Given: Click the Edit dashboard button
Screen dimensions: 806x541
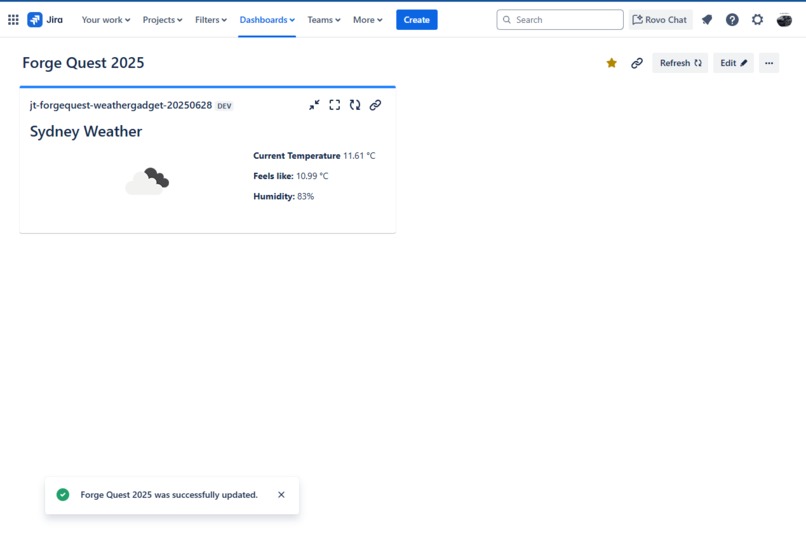Looking at the screenshot, I should click(x=733, y=63).
